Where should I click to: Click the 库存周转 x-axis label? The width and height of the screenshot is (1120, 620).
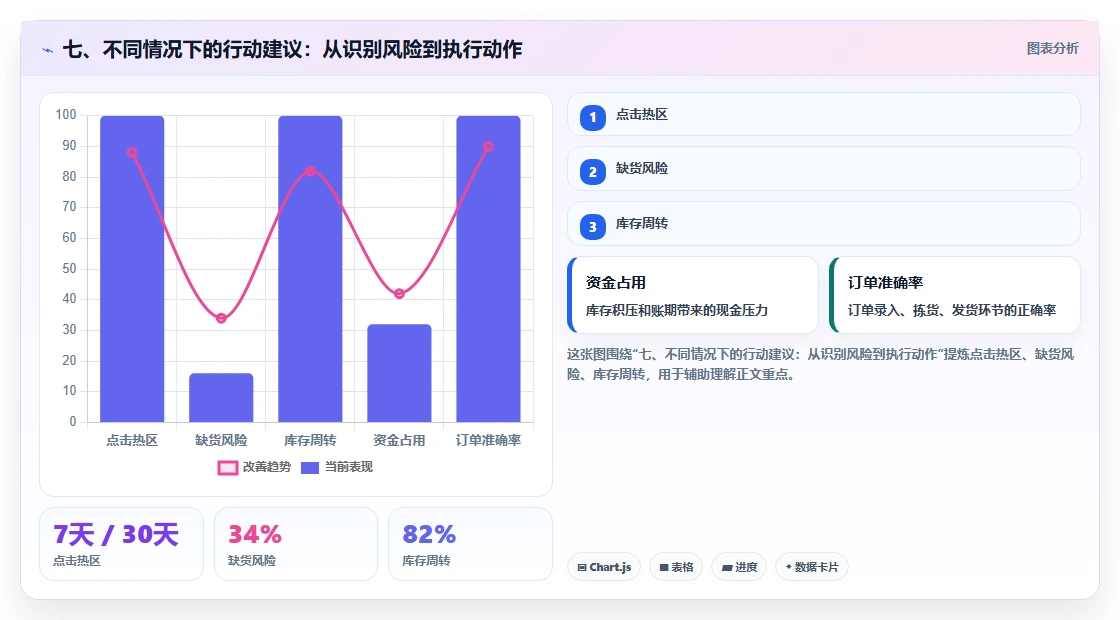(x=310, y=441)
